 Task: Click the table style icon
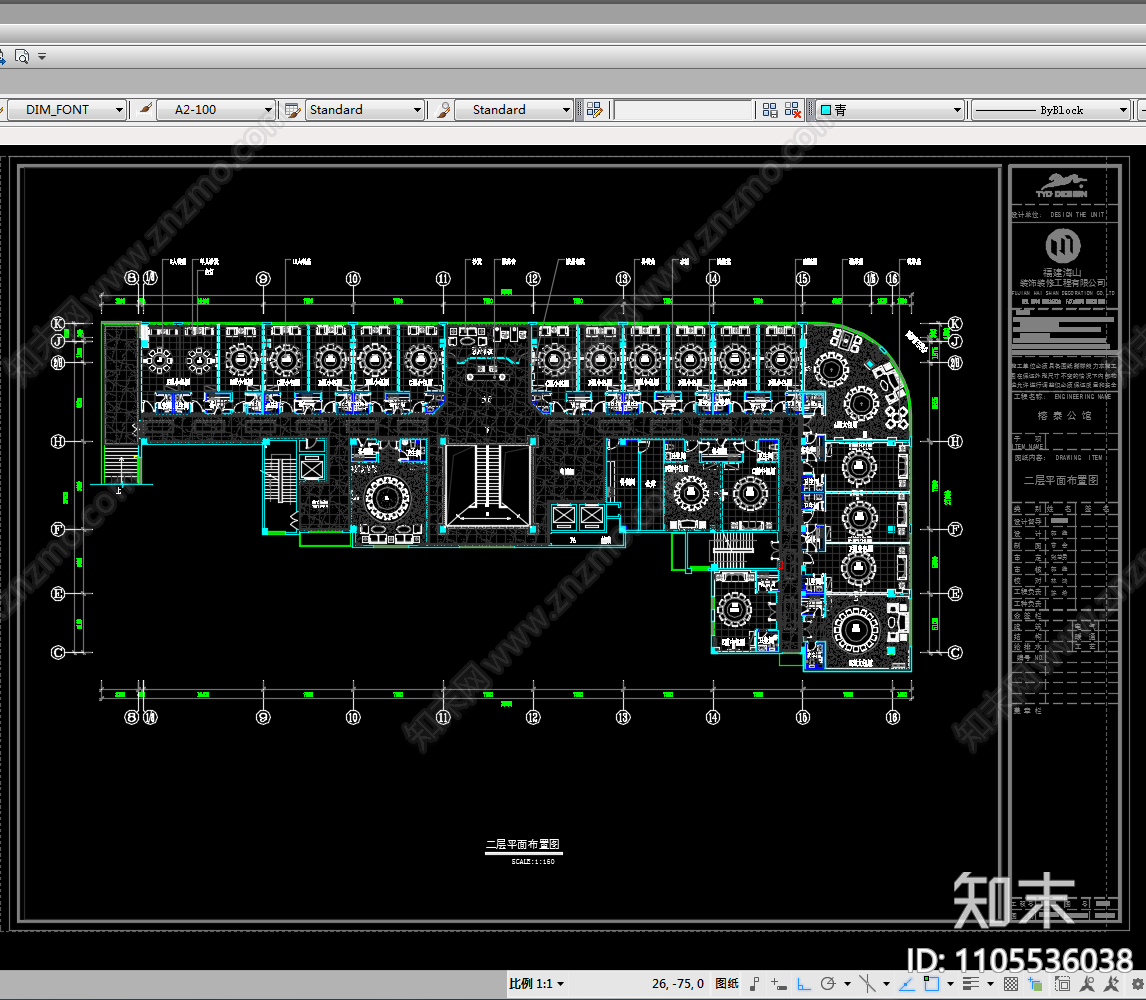click(292, 110)
